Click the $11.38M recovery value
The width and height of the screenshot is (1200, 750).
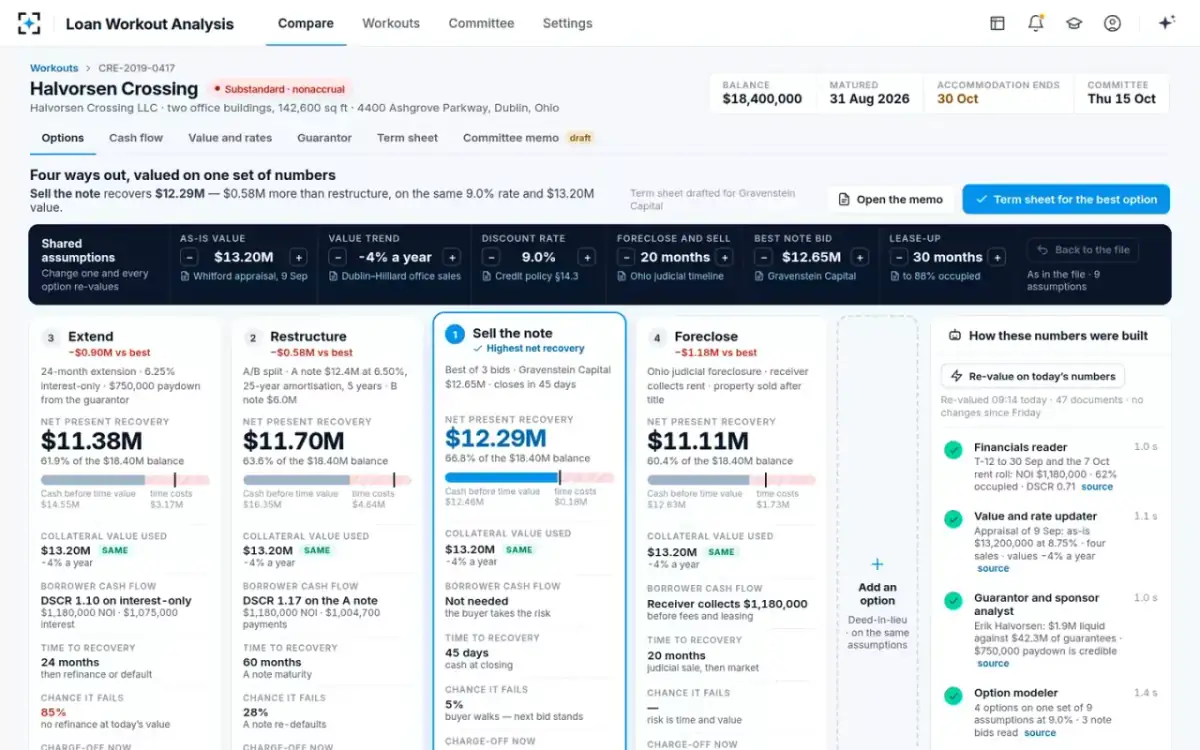tap(92, 441)
